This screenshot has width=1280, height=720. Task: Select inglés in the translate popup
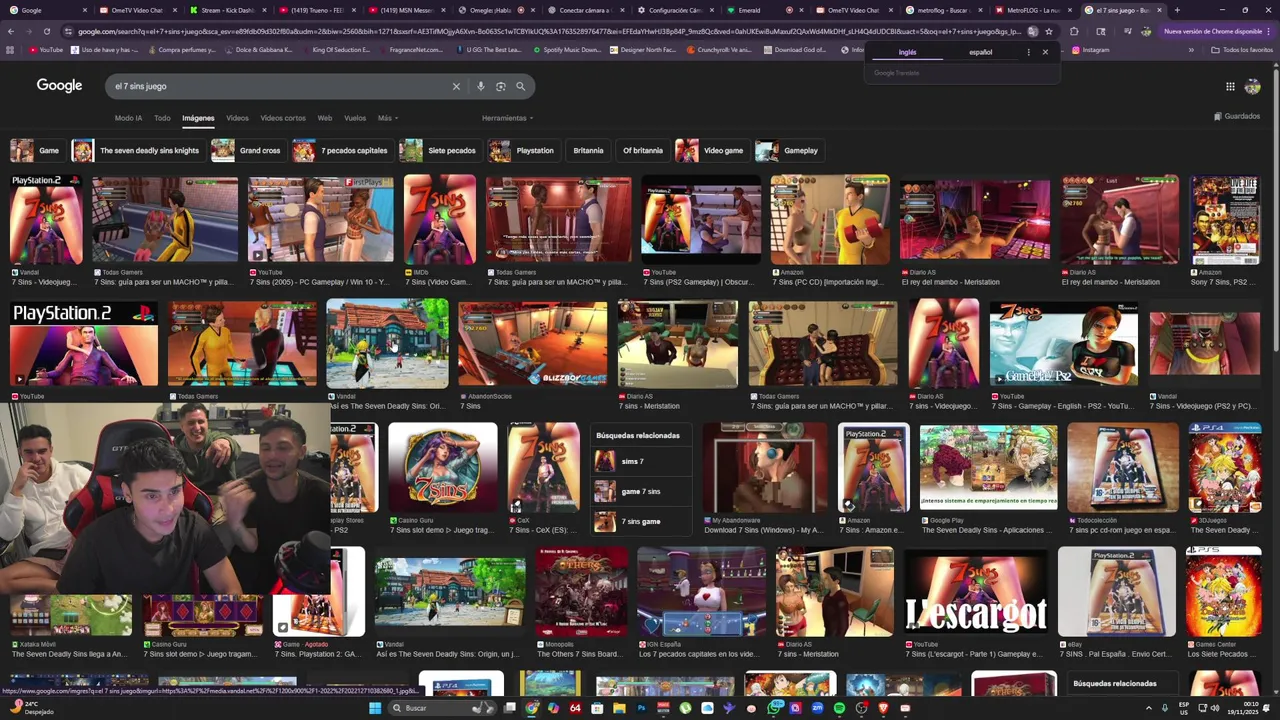pos(907,52)
